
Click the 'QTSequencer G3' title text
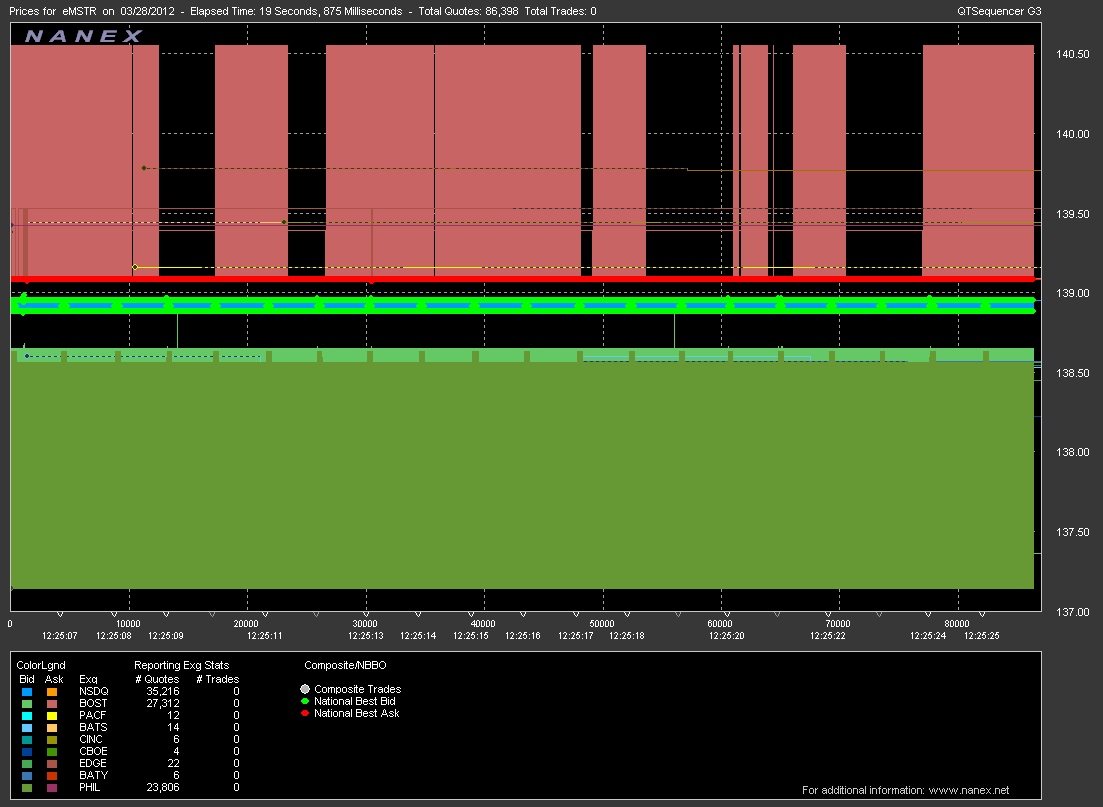point(999,11)
